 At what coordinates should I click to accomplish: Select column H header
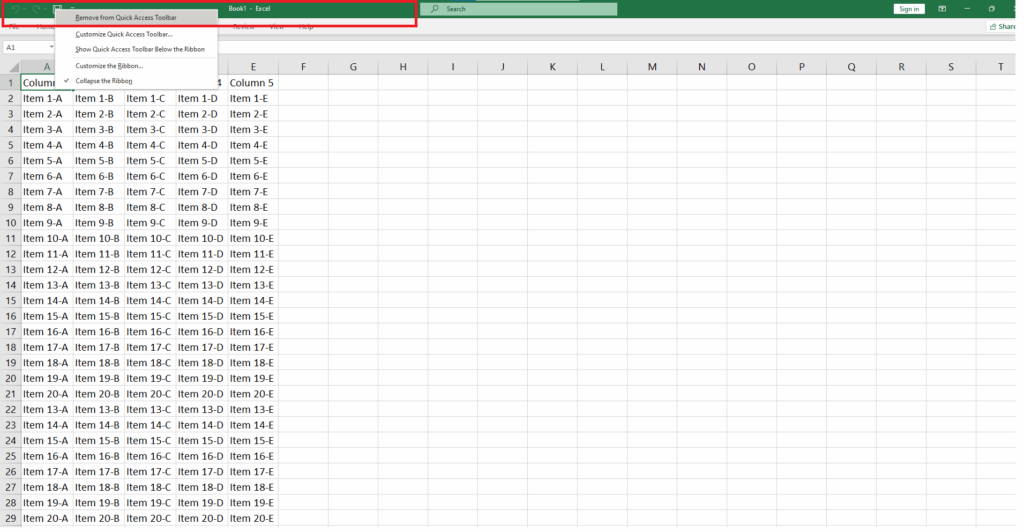point(403,67)
